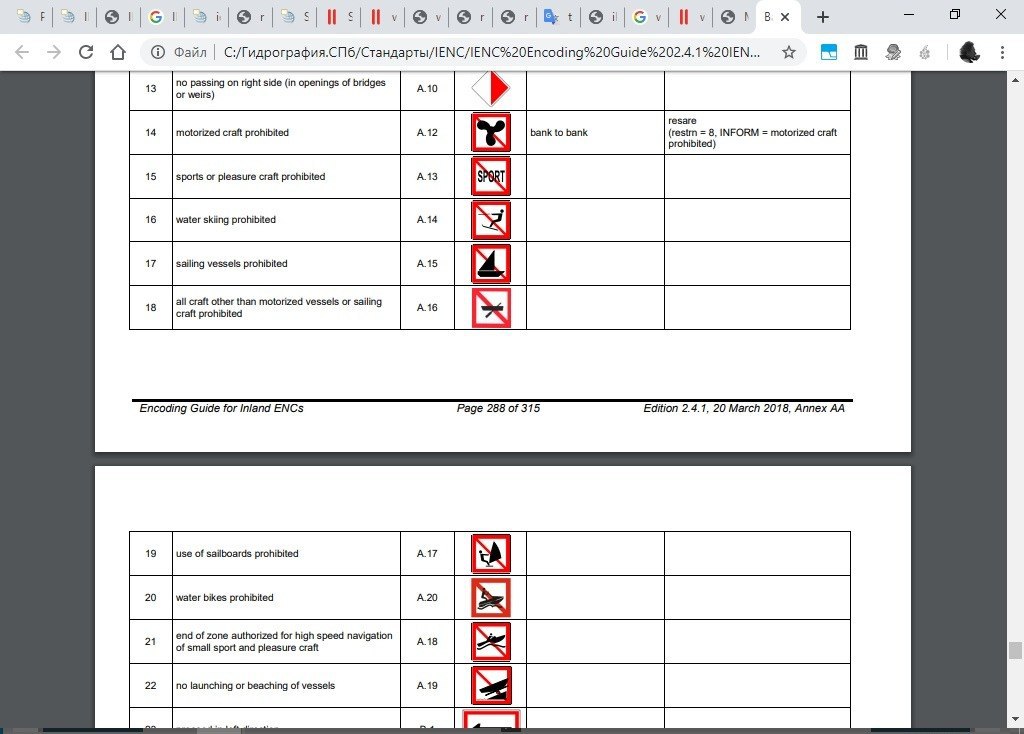This screenshot has width=1024, height=734.
Task: Click the sailing vessels prohibited sign
Action: [x=490, y=264]
